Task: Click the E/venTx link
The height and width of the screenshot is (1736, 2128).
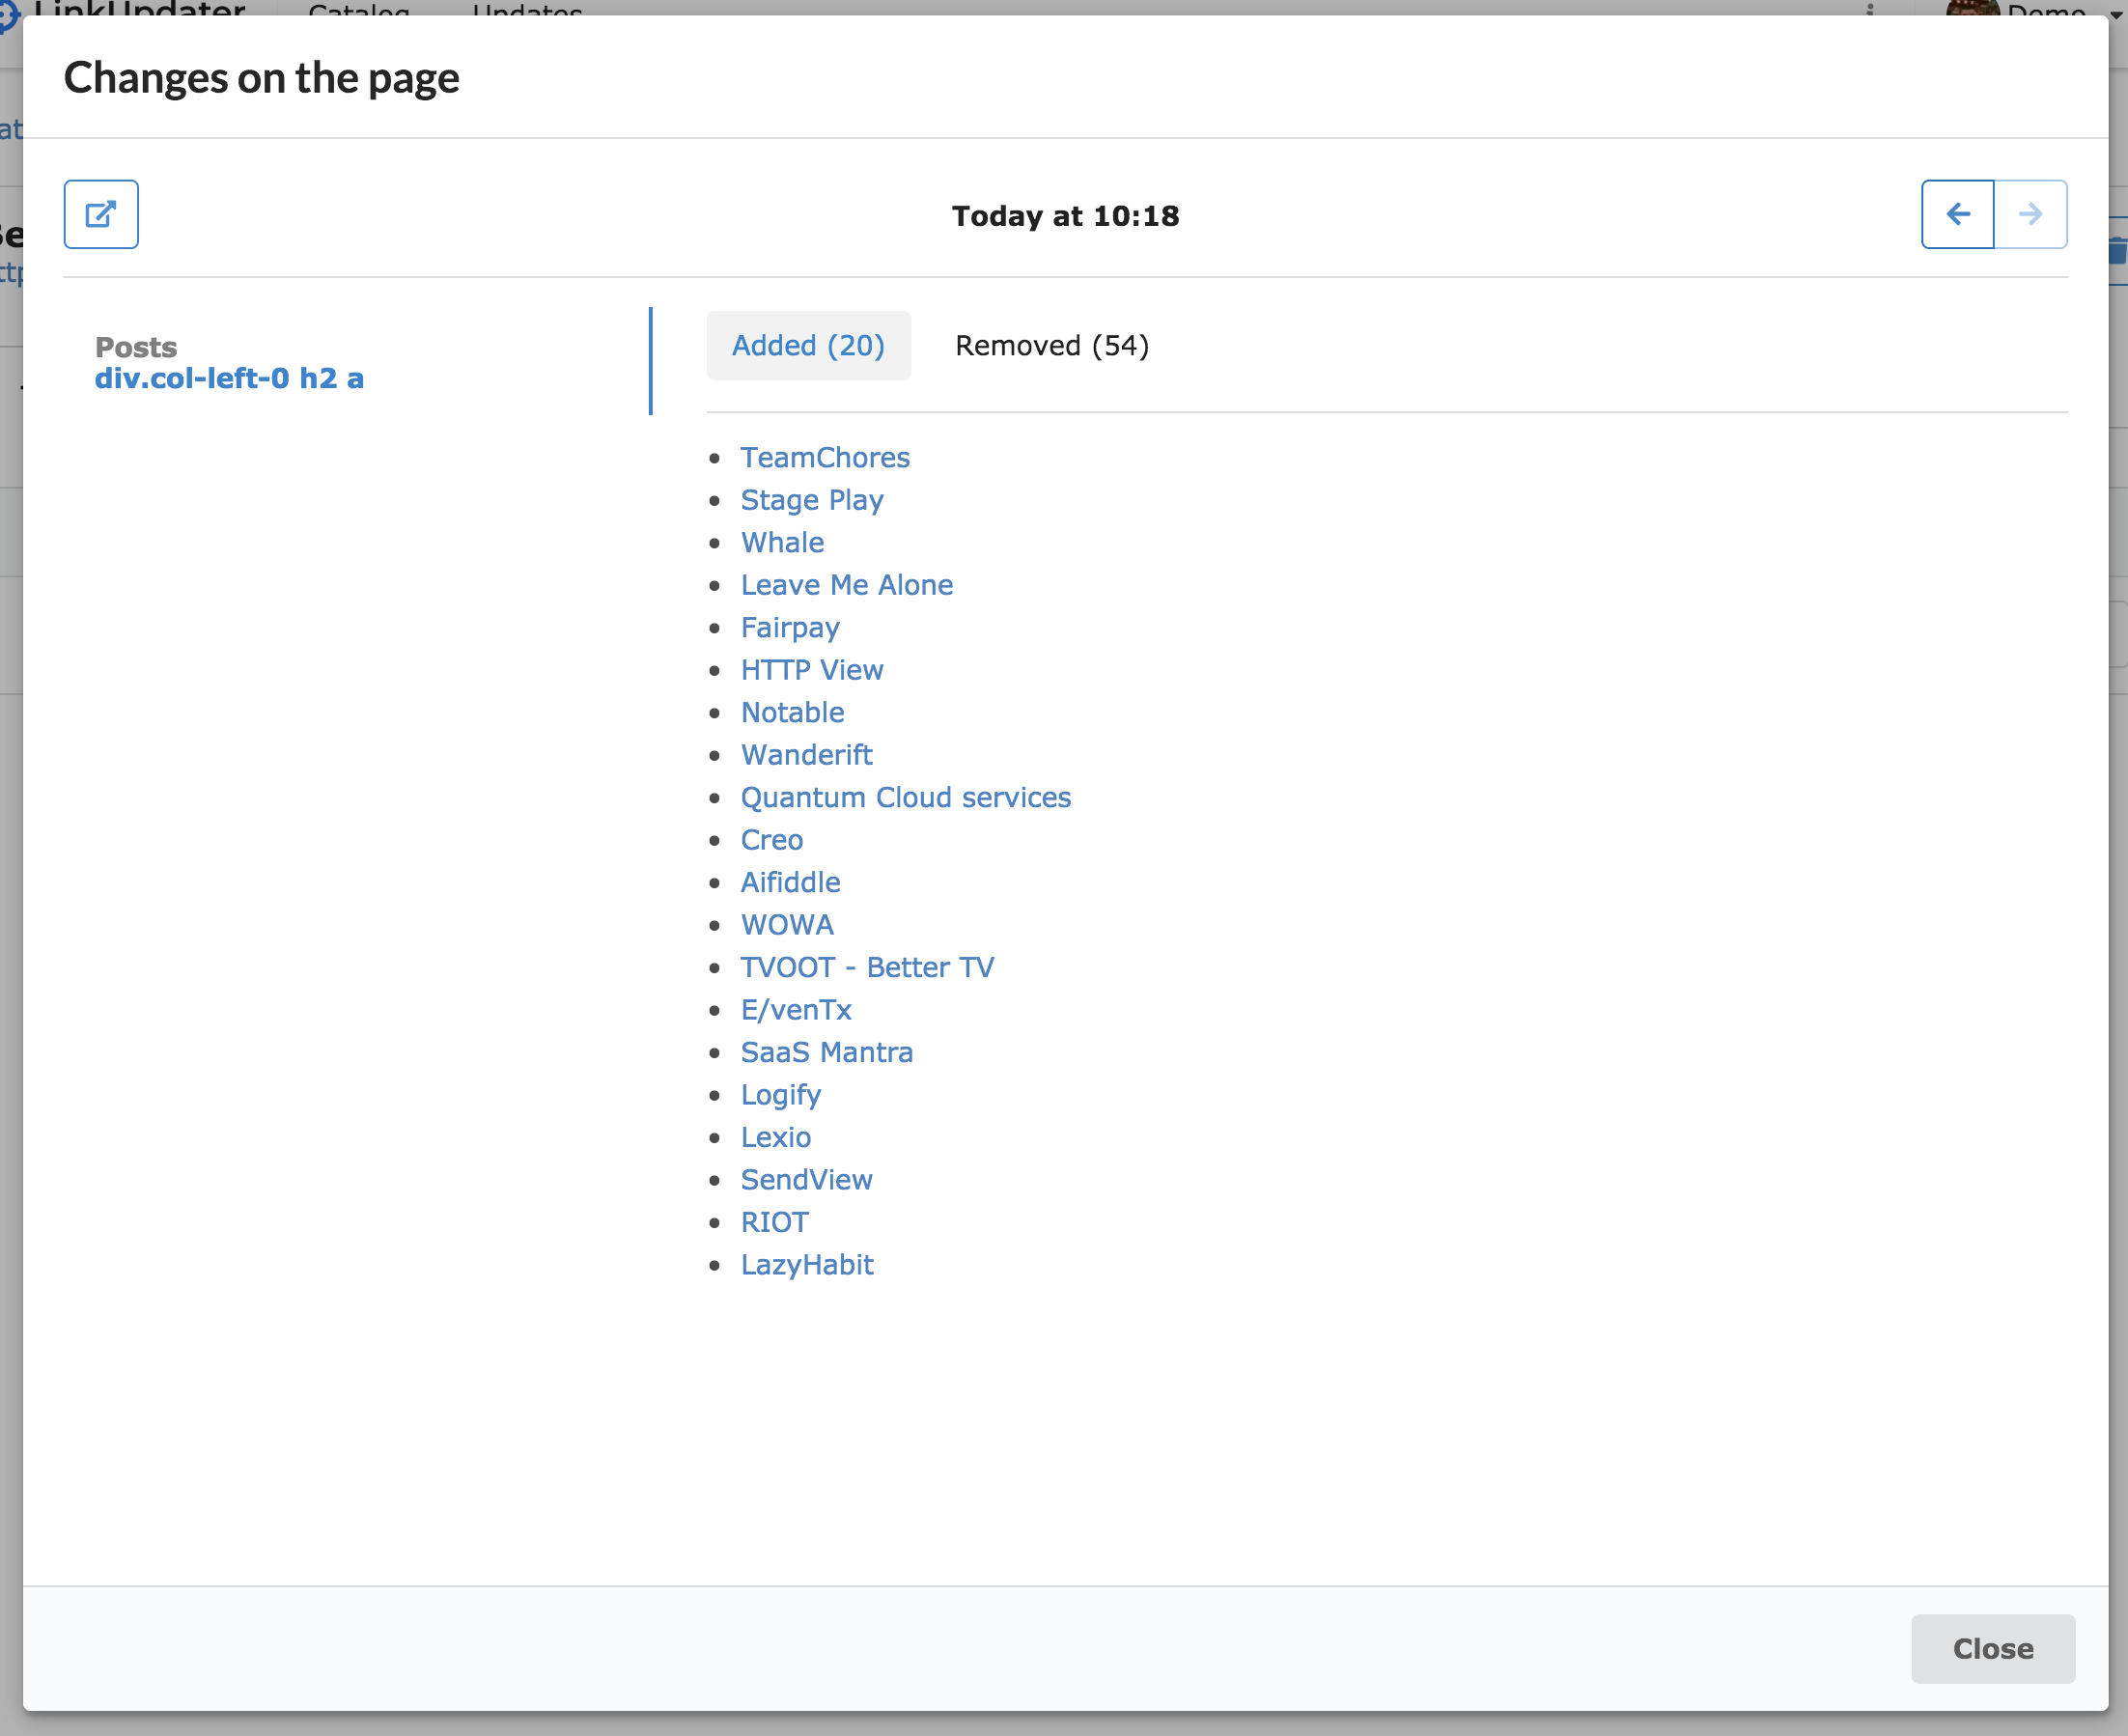Action: pyautogui.click(x=796, y=1010)
